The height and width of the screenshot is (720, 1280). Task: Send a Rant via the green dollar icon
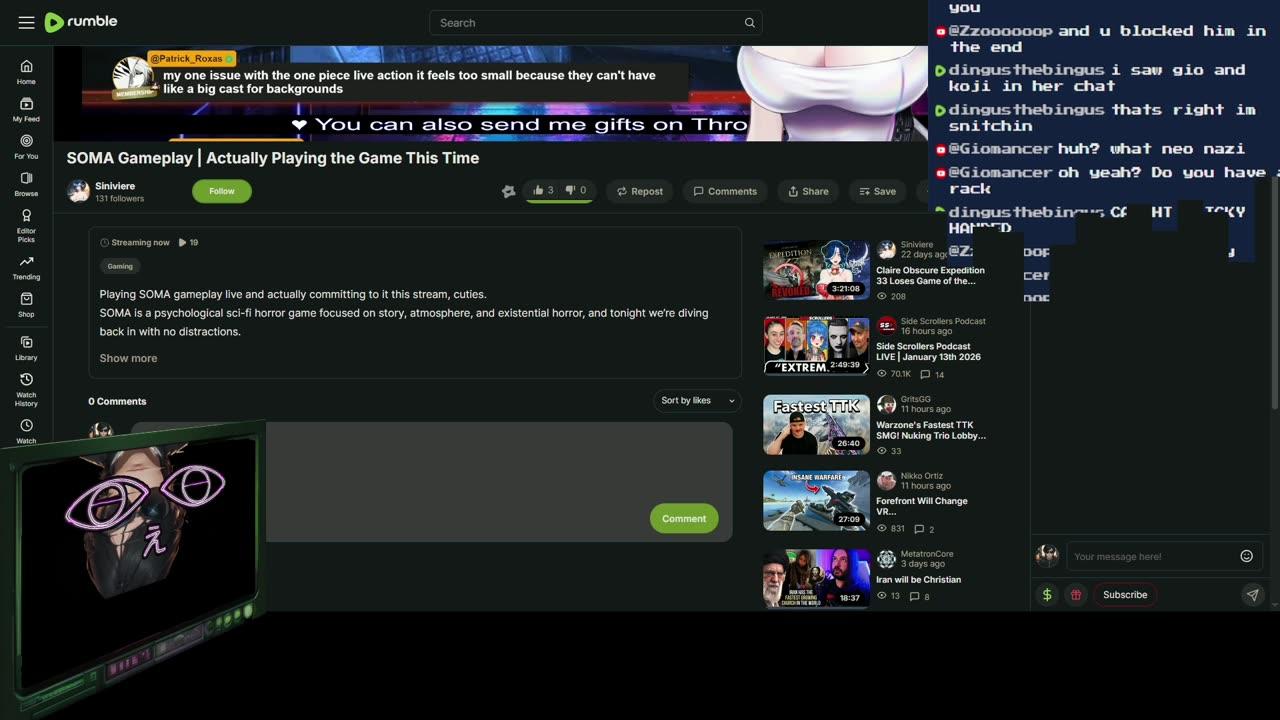click(x=1047, y=594)
